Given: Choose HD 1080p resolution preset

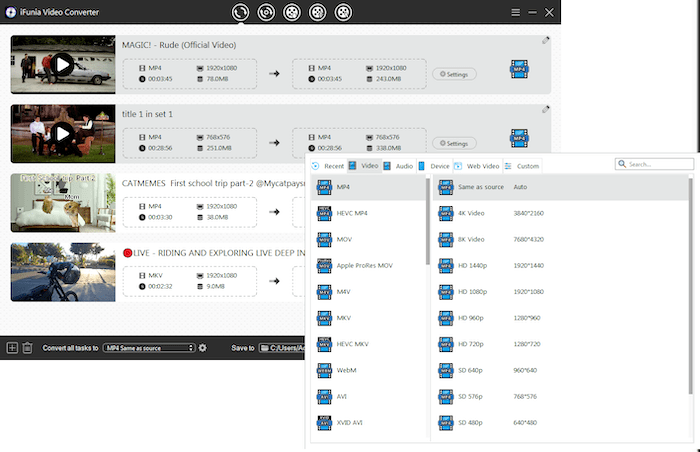Looking at the screenshot, I should tap(471, 291).
